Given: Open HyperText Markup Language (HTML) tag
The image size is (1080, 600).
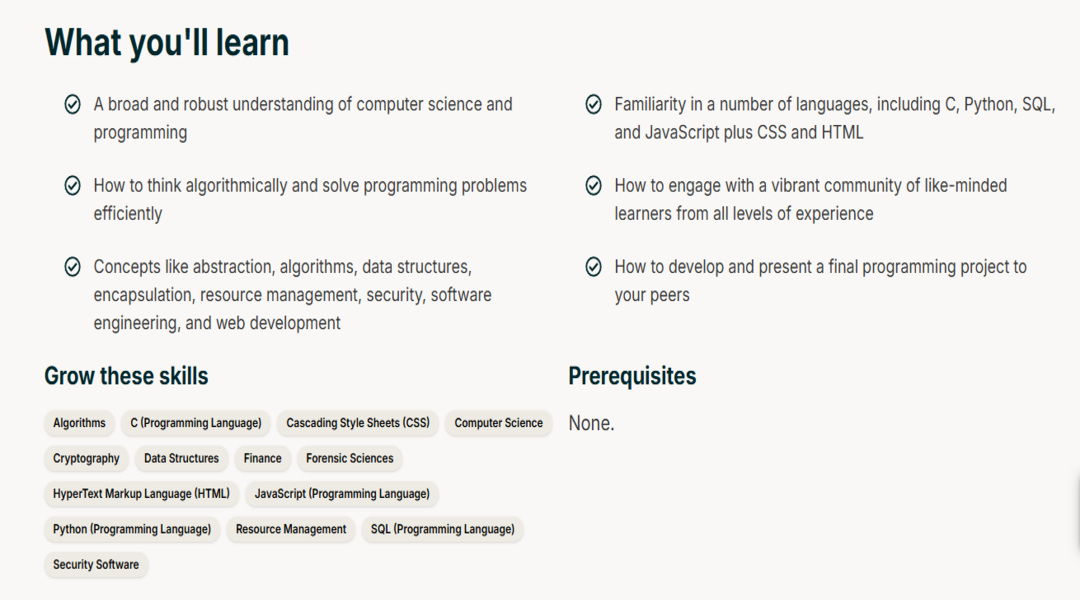Looking at the screenshot, I should pos(141,494).
